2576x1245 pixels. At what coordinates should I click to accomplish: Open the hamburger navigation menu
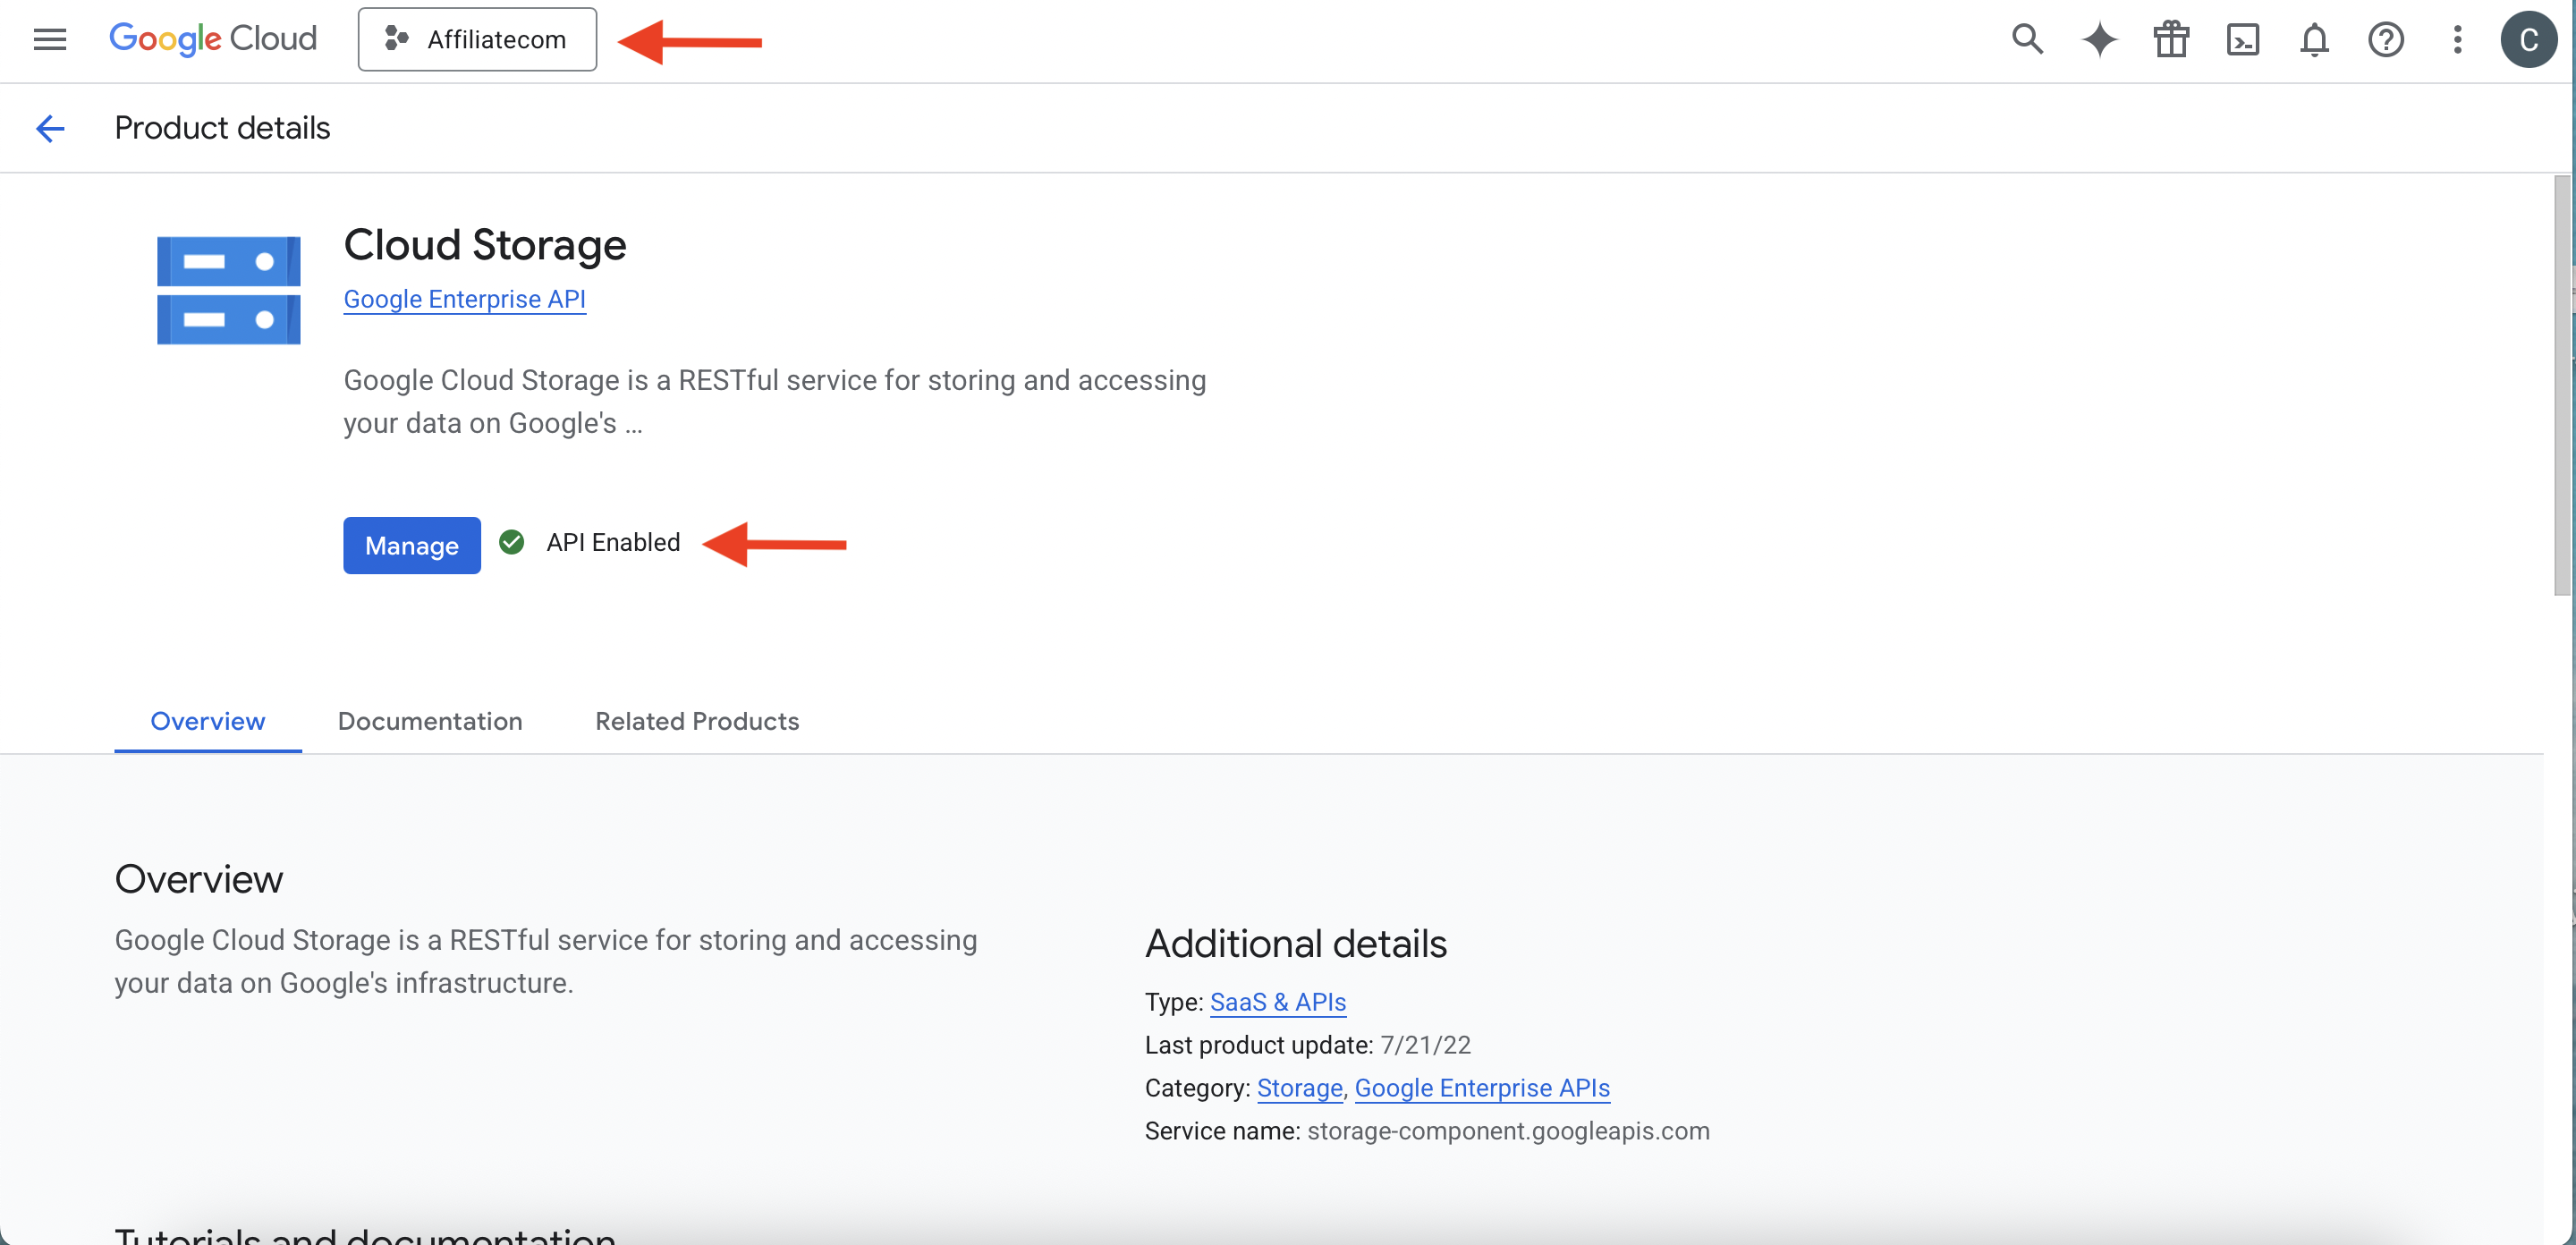49,40
